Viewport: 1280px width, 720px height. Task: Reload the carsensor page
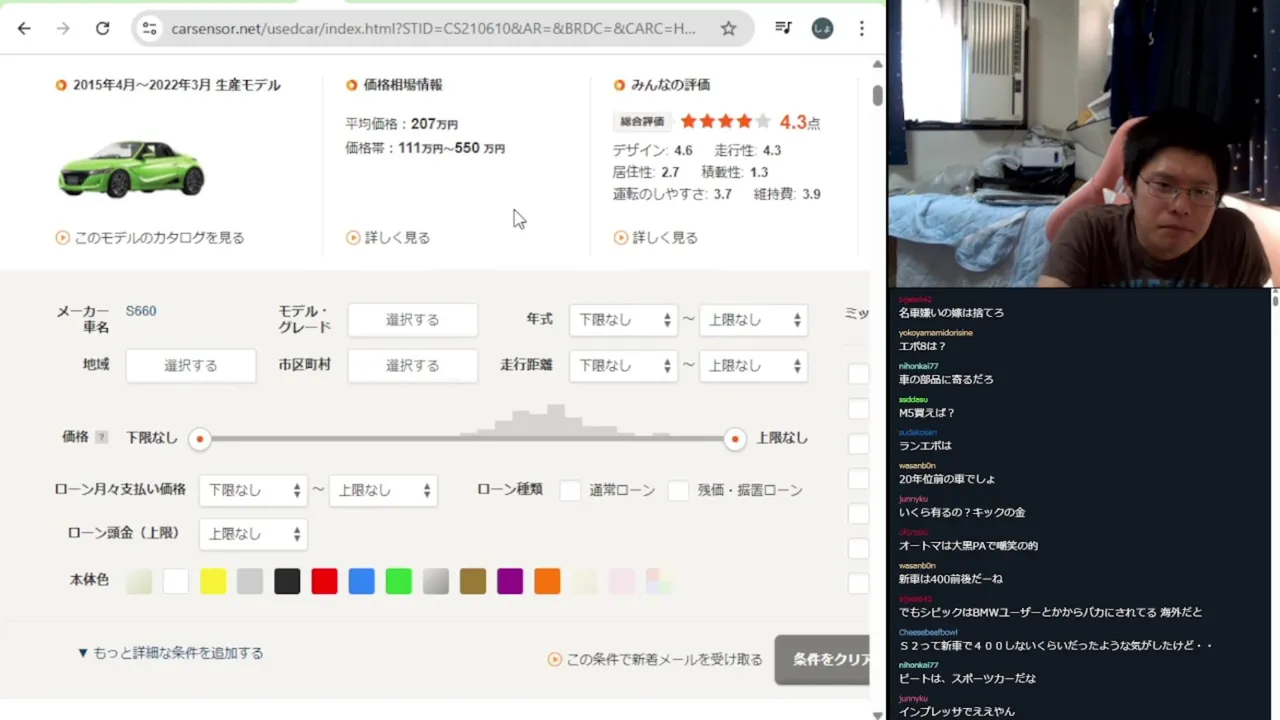[x=102, y=28]
